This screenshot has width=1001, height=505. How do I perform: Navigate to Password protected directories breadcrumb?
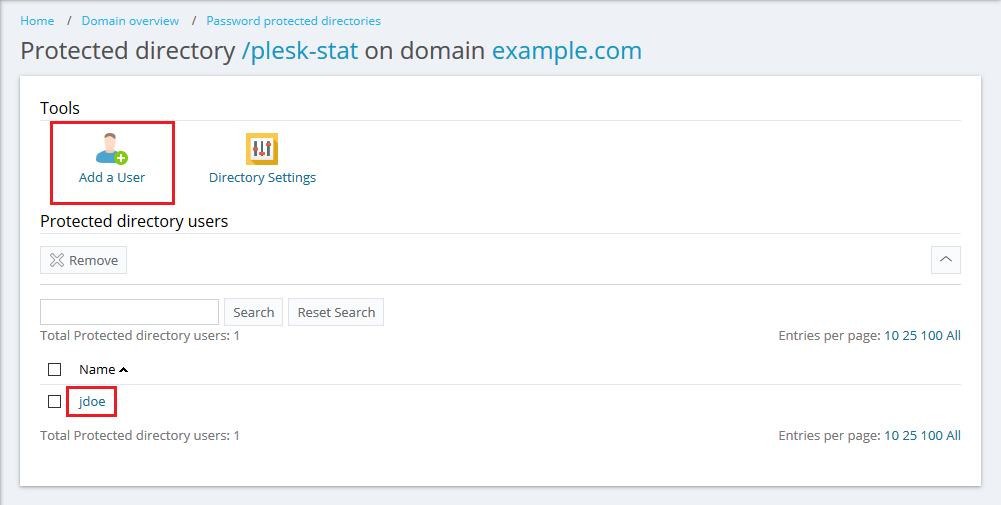(x=293, y=21)
